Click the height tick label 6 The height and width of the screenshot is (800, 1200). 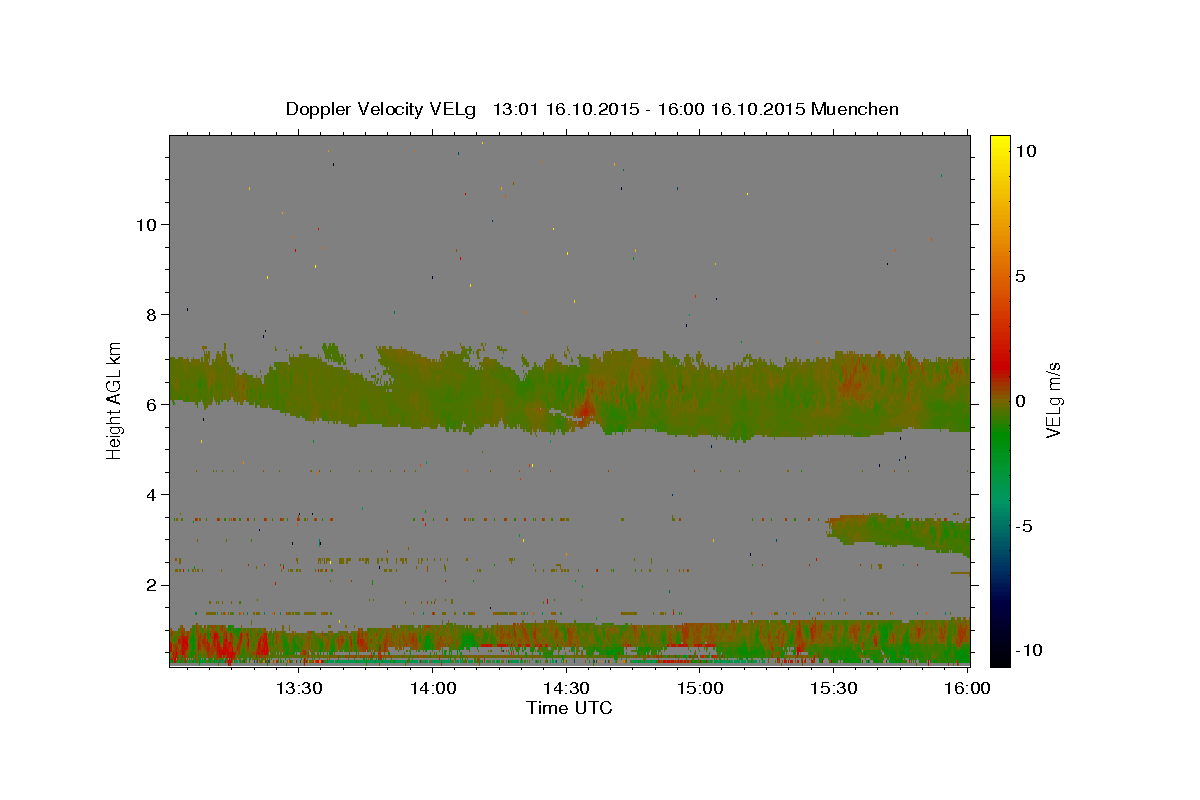152,404
